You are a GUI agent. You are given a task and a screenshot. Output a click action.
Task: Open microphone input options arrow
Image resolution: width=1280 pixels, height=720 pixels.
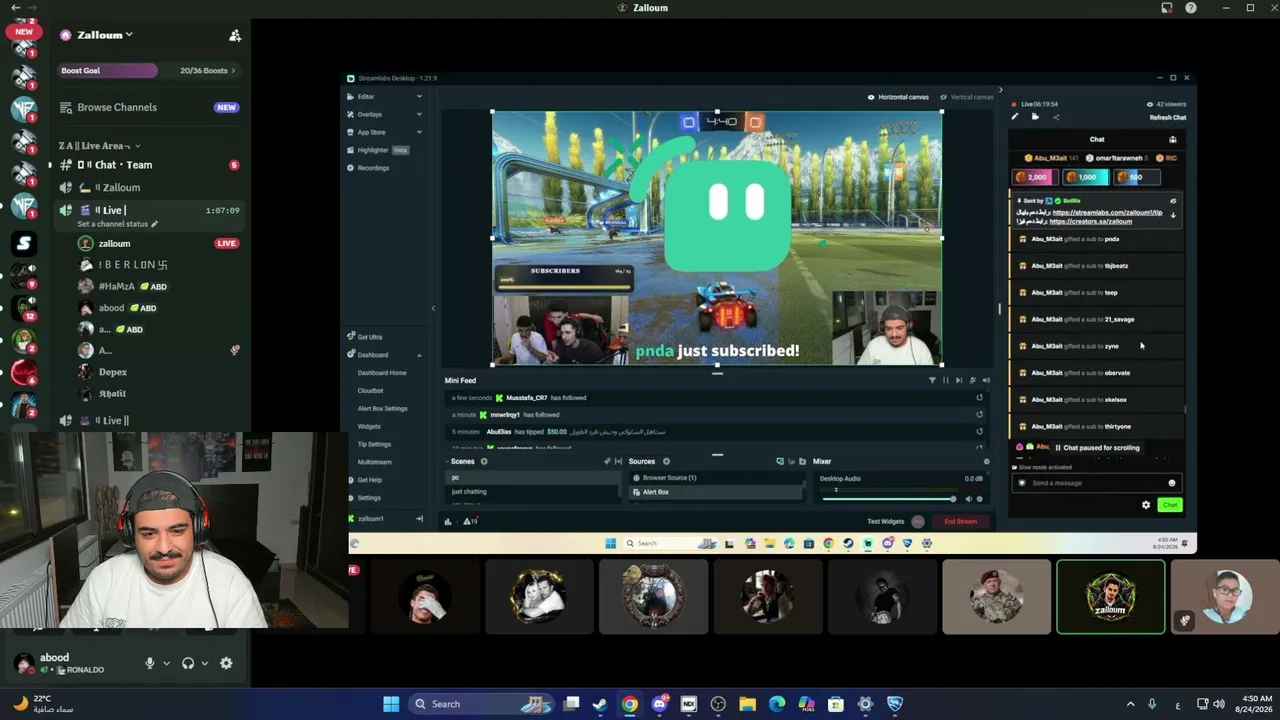(x=166, y=663)
